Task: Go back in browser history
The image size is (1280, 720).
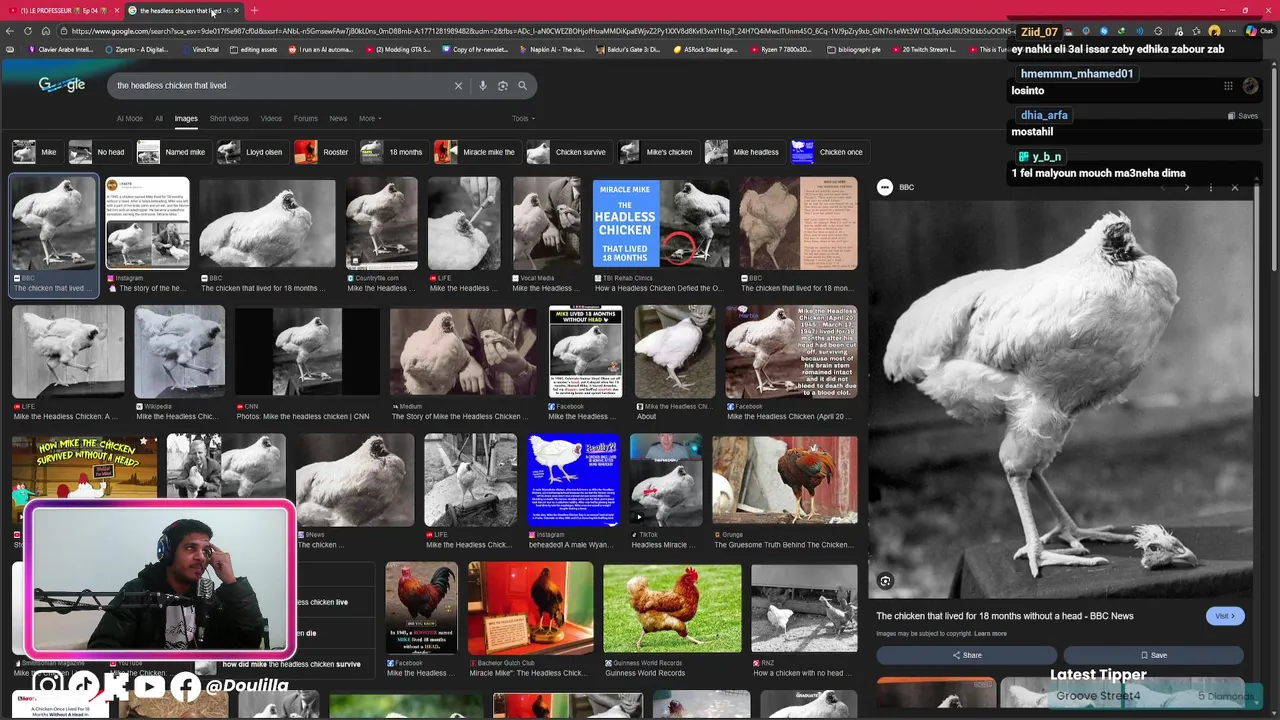Action: (10, 31)
